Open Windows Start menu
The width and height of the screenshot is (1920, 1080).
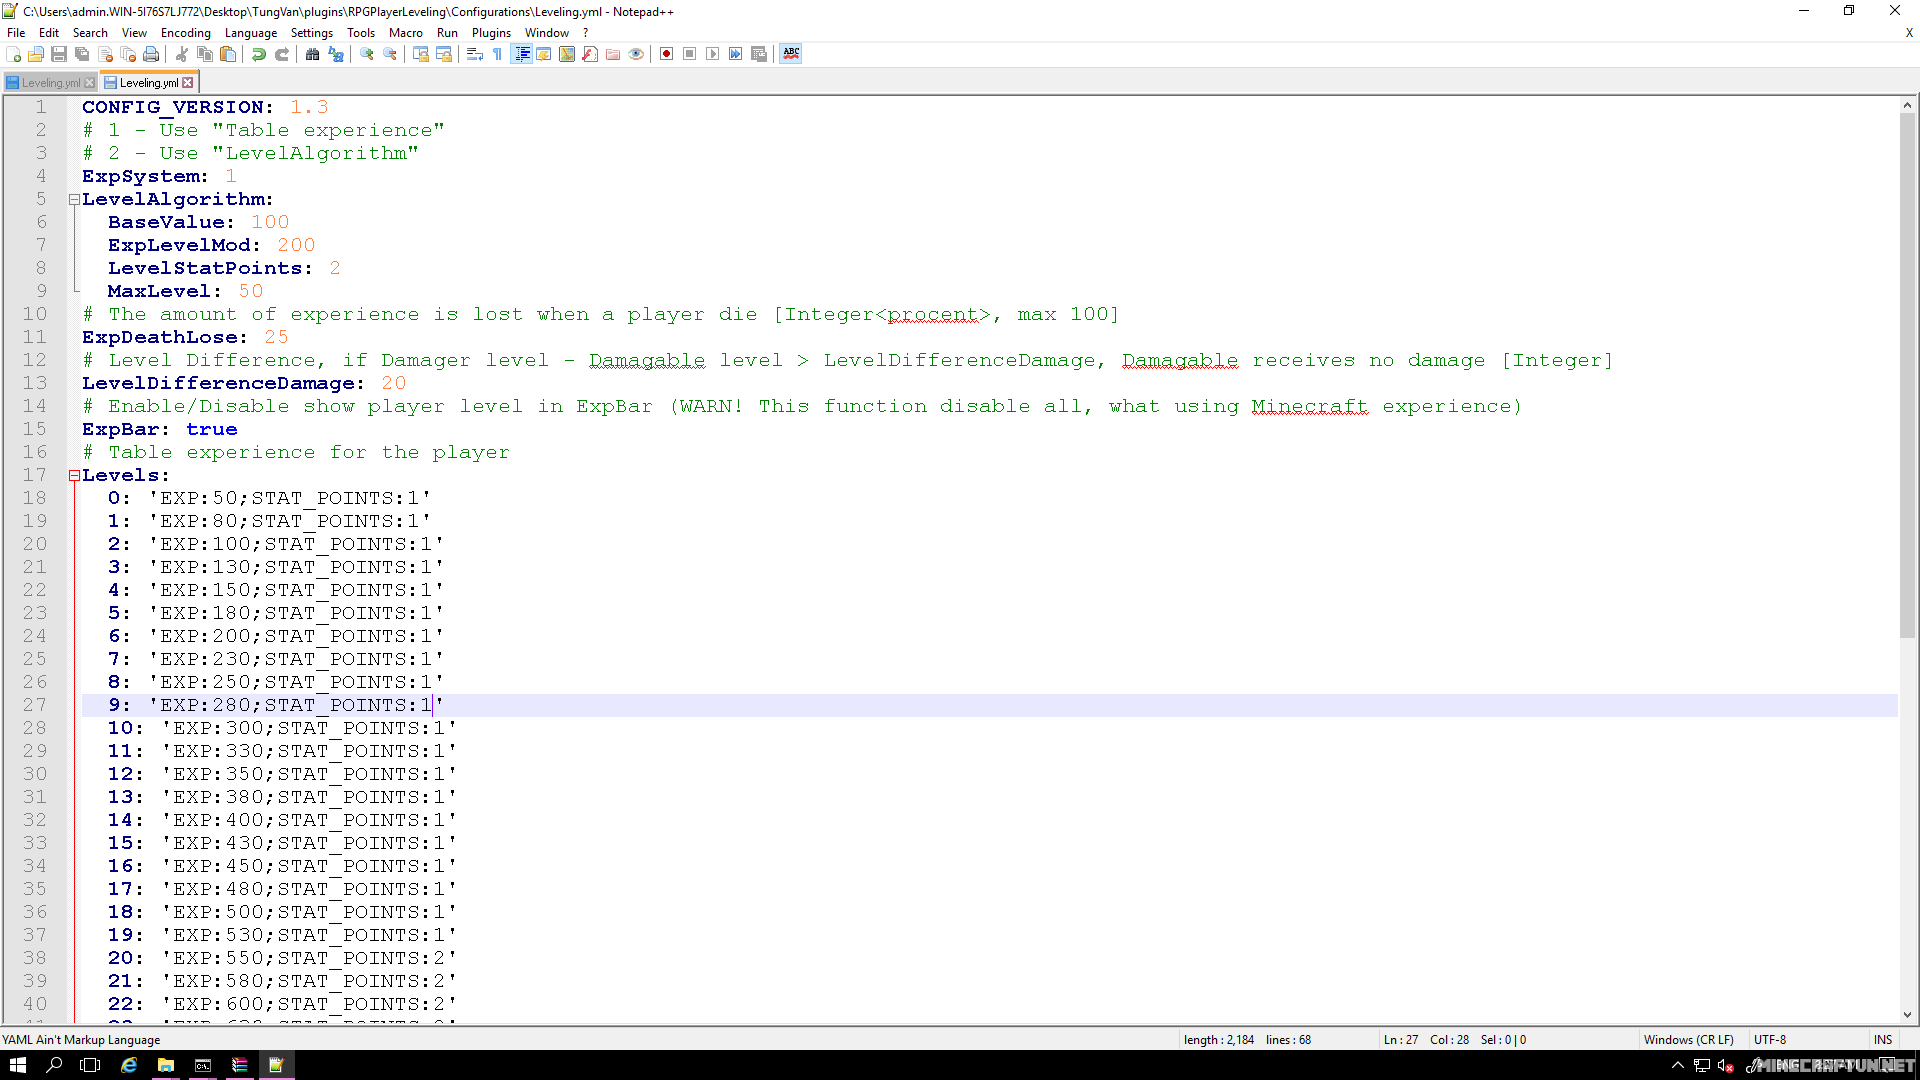click(17, 1065)
